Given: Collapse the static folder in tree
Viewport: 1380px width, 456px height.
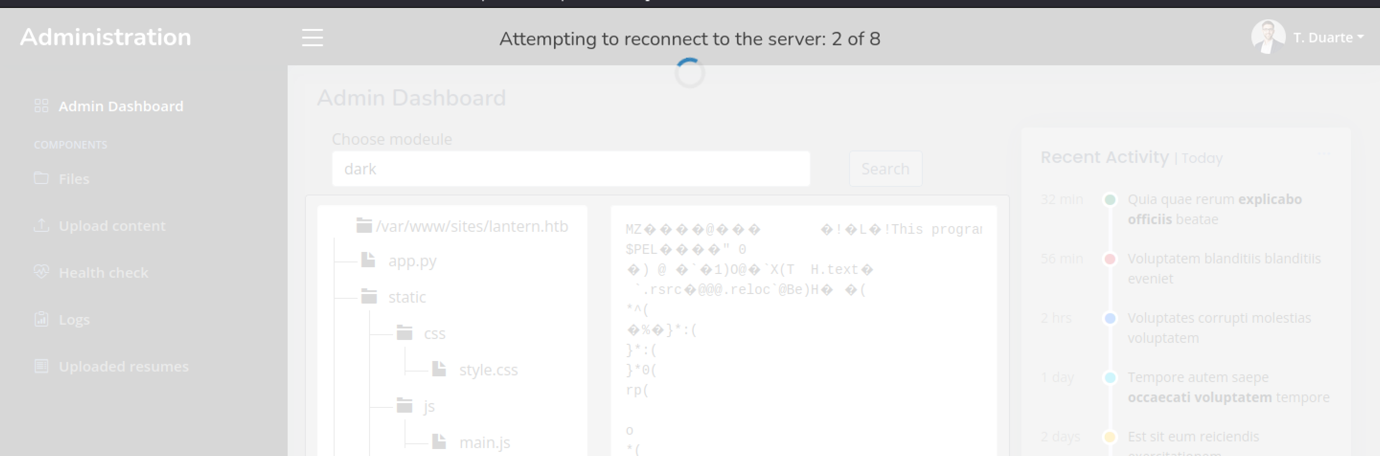Looking at the screenshot, I should 369,297.
